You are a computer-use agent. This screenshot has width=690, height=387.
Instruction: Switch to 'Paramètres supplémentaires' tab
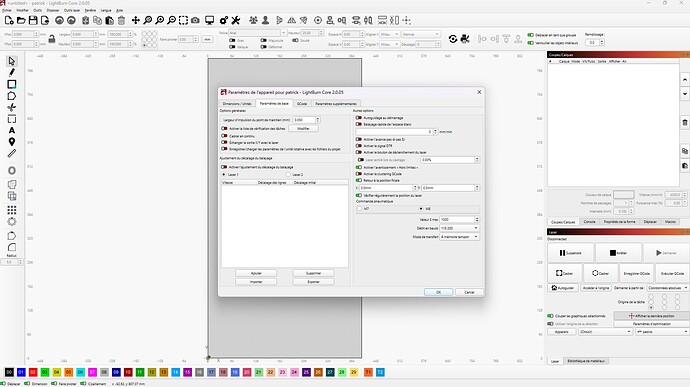click(x=336, y=104)
